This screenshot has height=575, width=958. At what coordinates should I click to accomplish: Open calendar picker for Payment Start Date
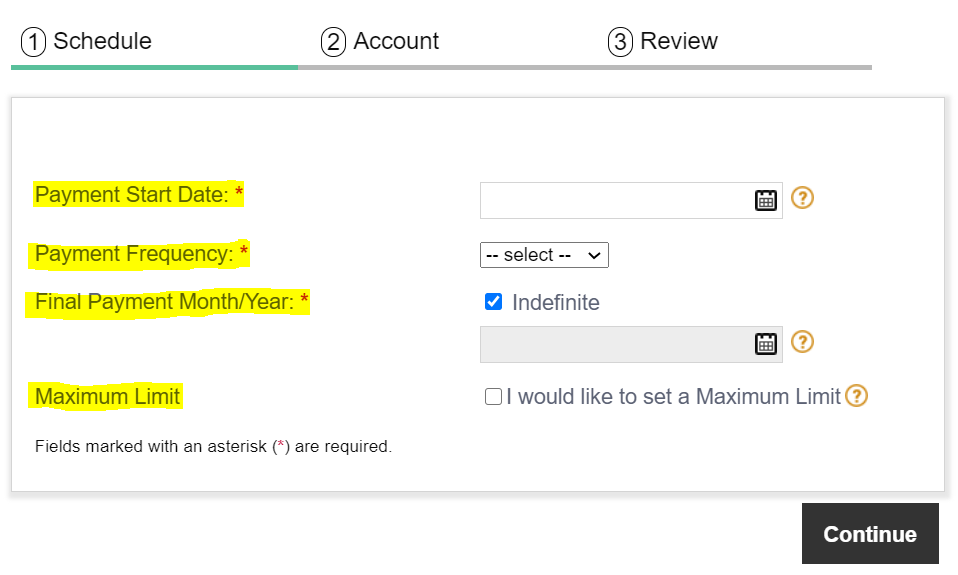click(x=765, y=200)
